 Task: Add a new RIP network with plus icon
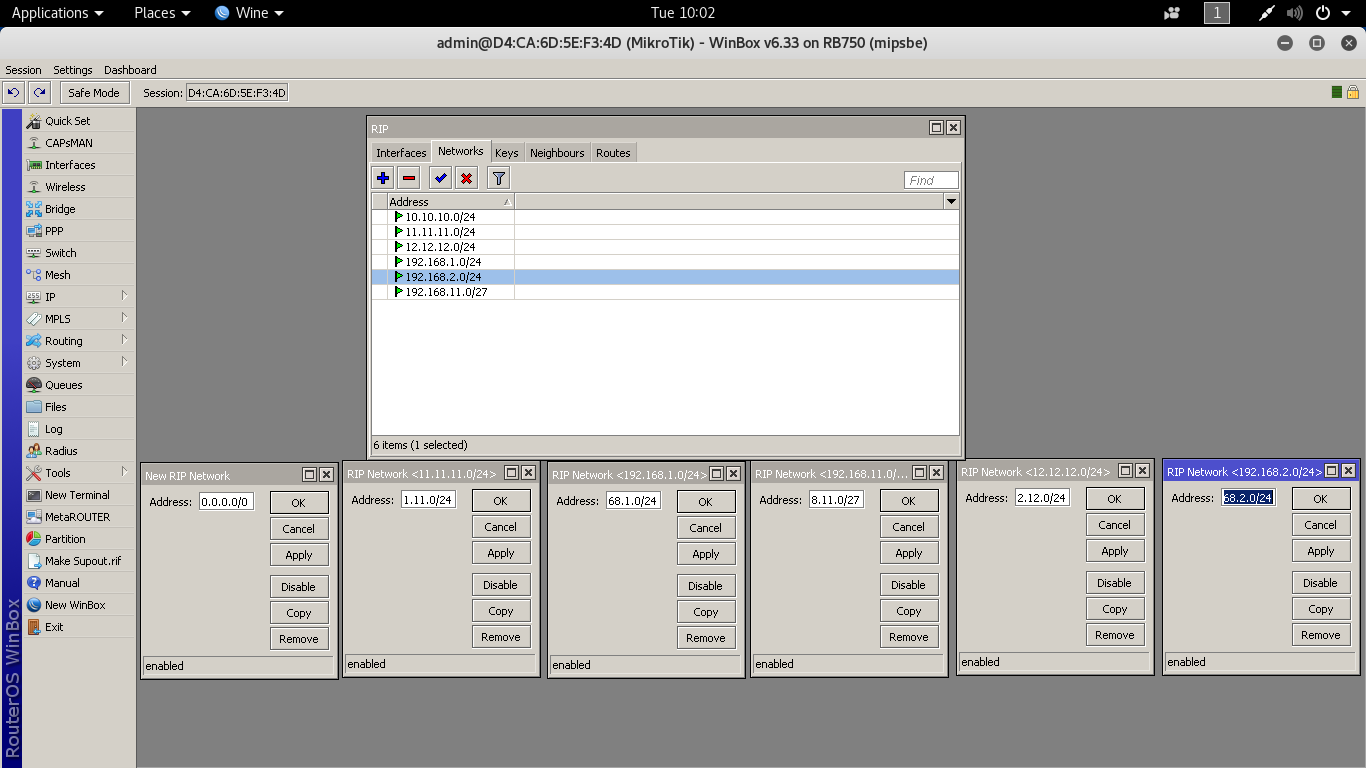click(x=383, y=177)
